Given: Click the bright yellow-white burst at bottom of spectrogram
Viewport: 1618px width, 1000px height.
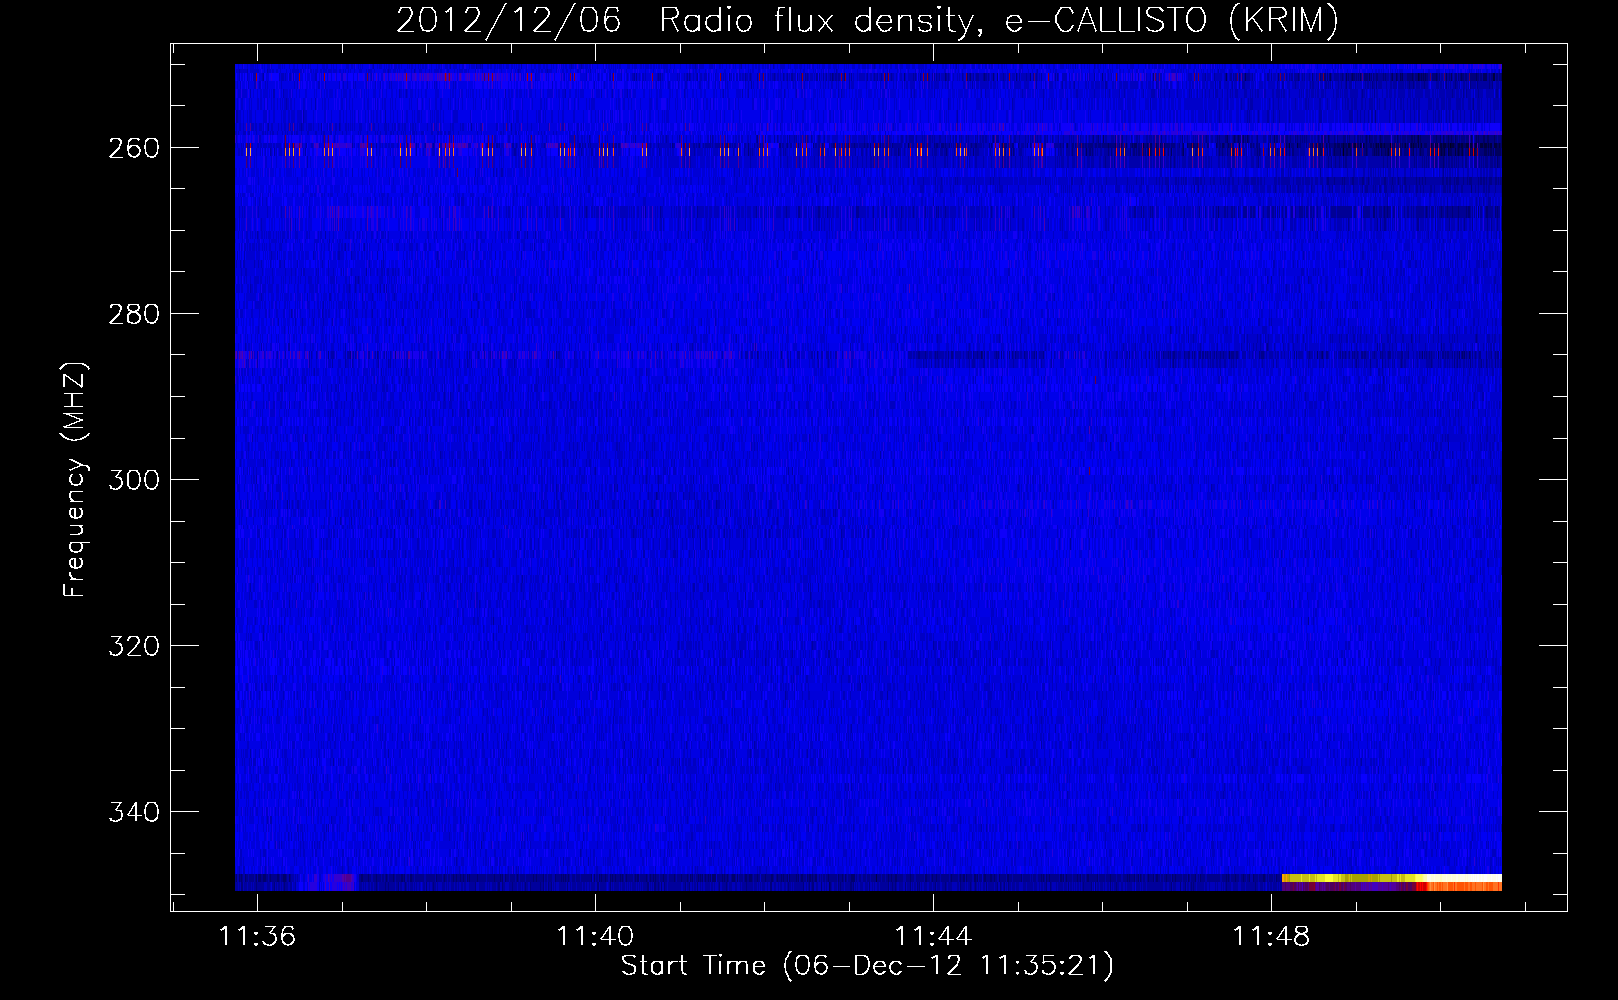Looking at the screenshot, I should [x=1392, y=878].
